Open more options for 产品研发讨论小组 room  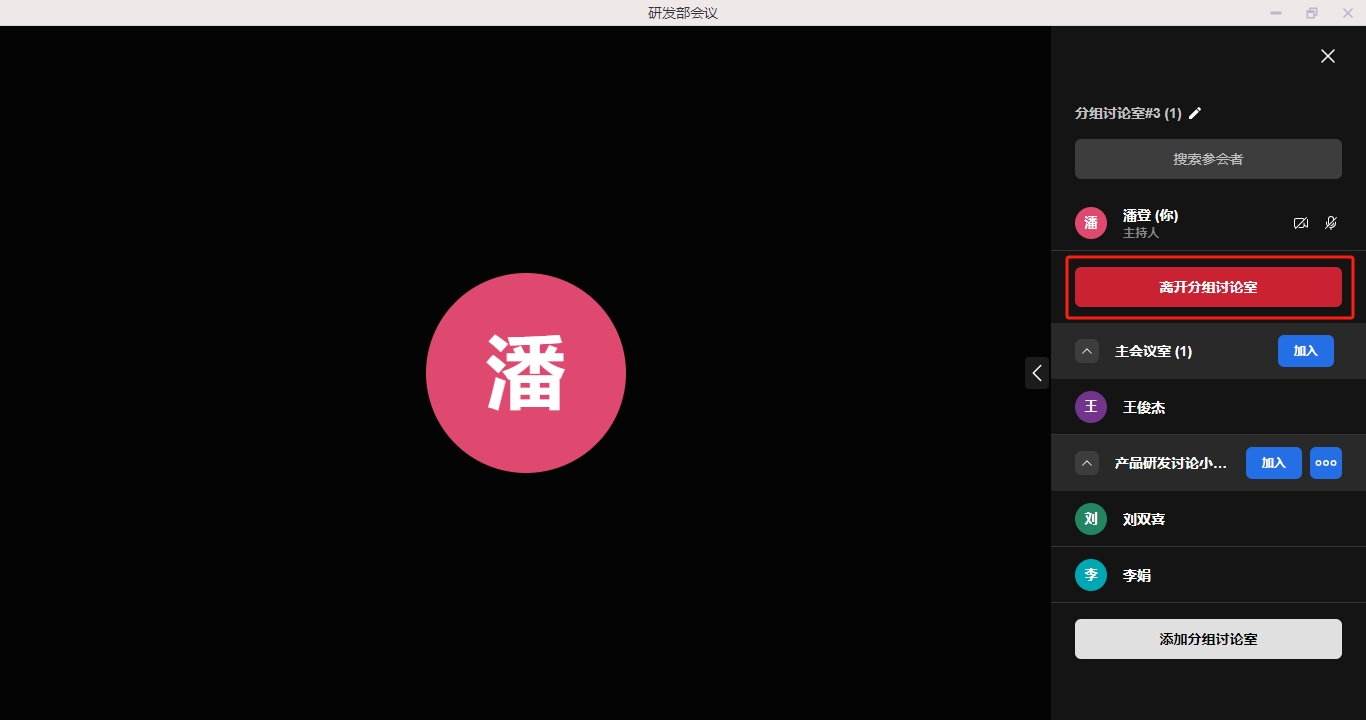1325,463
